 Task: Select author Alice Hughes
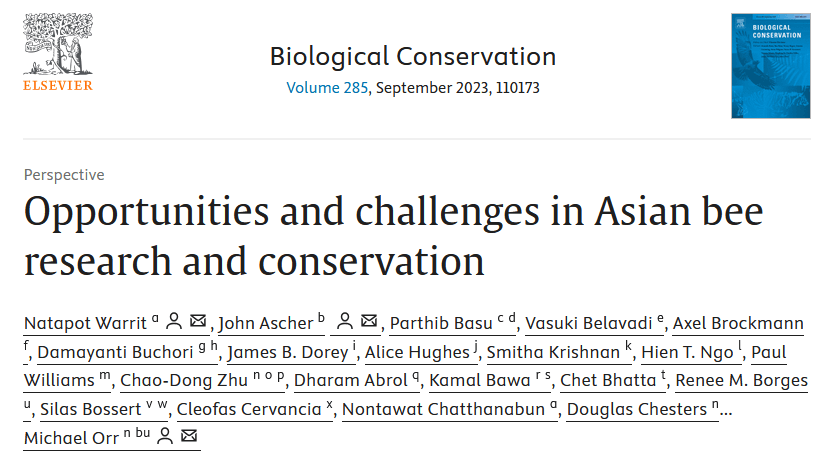click(x=417, y=352)
